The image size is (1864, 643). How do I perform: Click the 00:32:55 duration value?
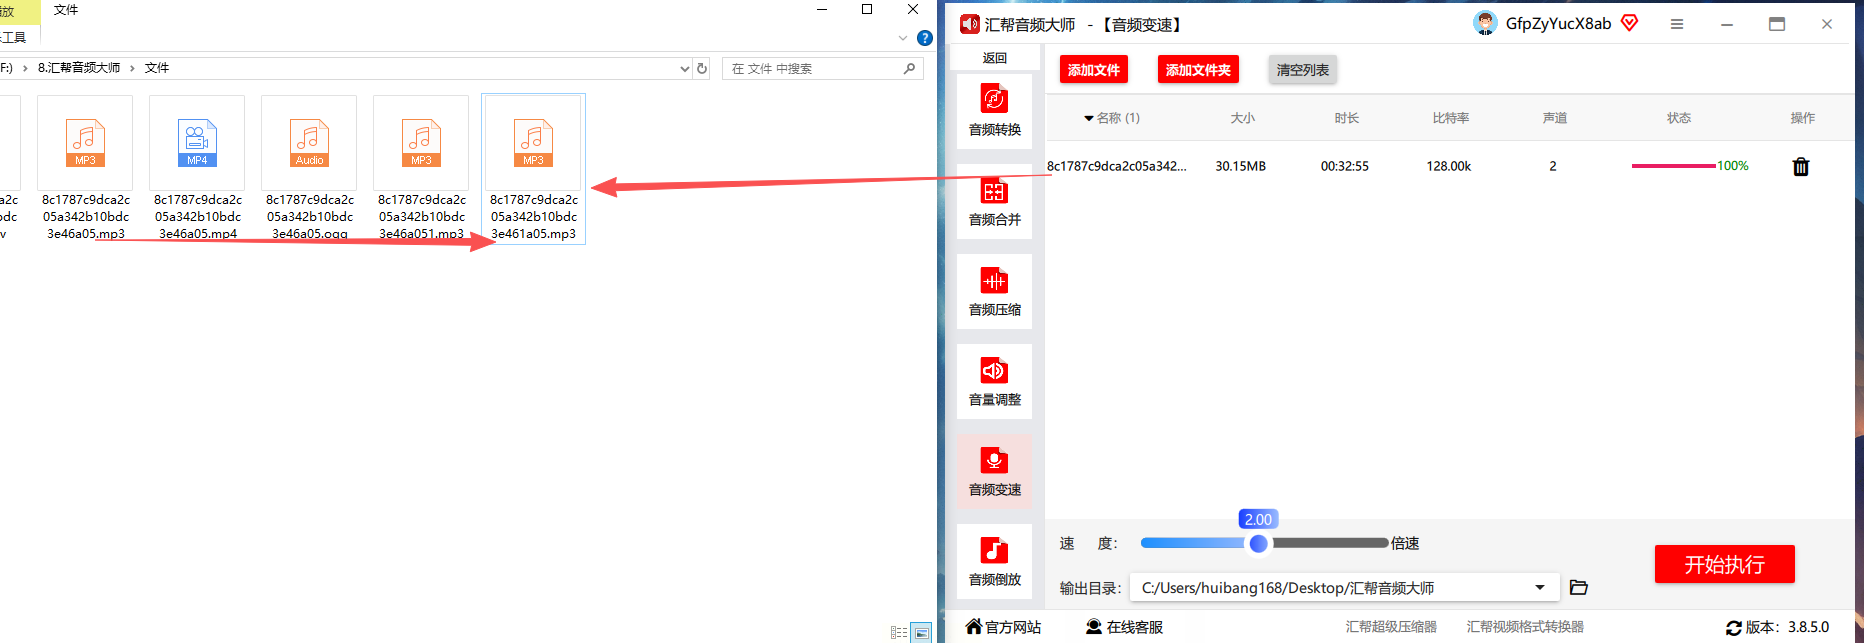click(1345, 166)
